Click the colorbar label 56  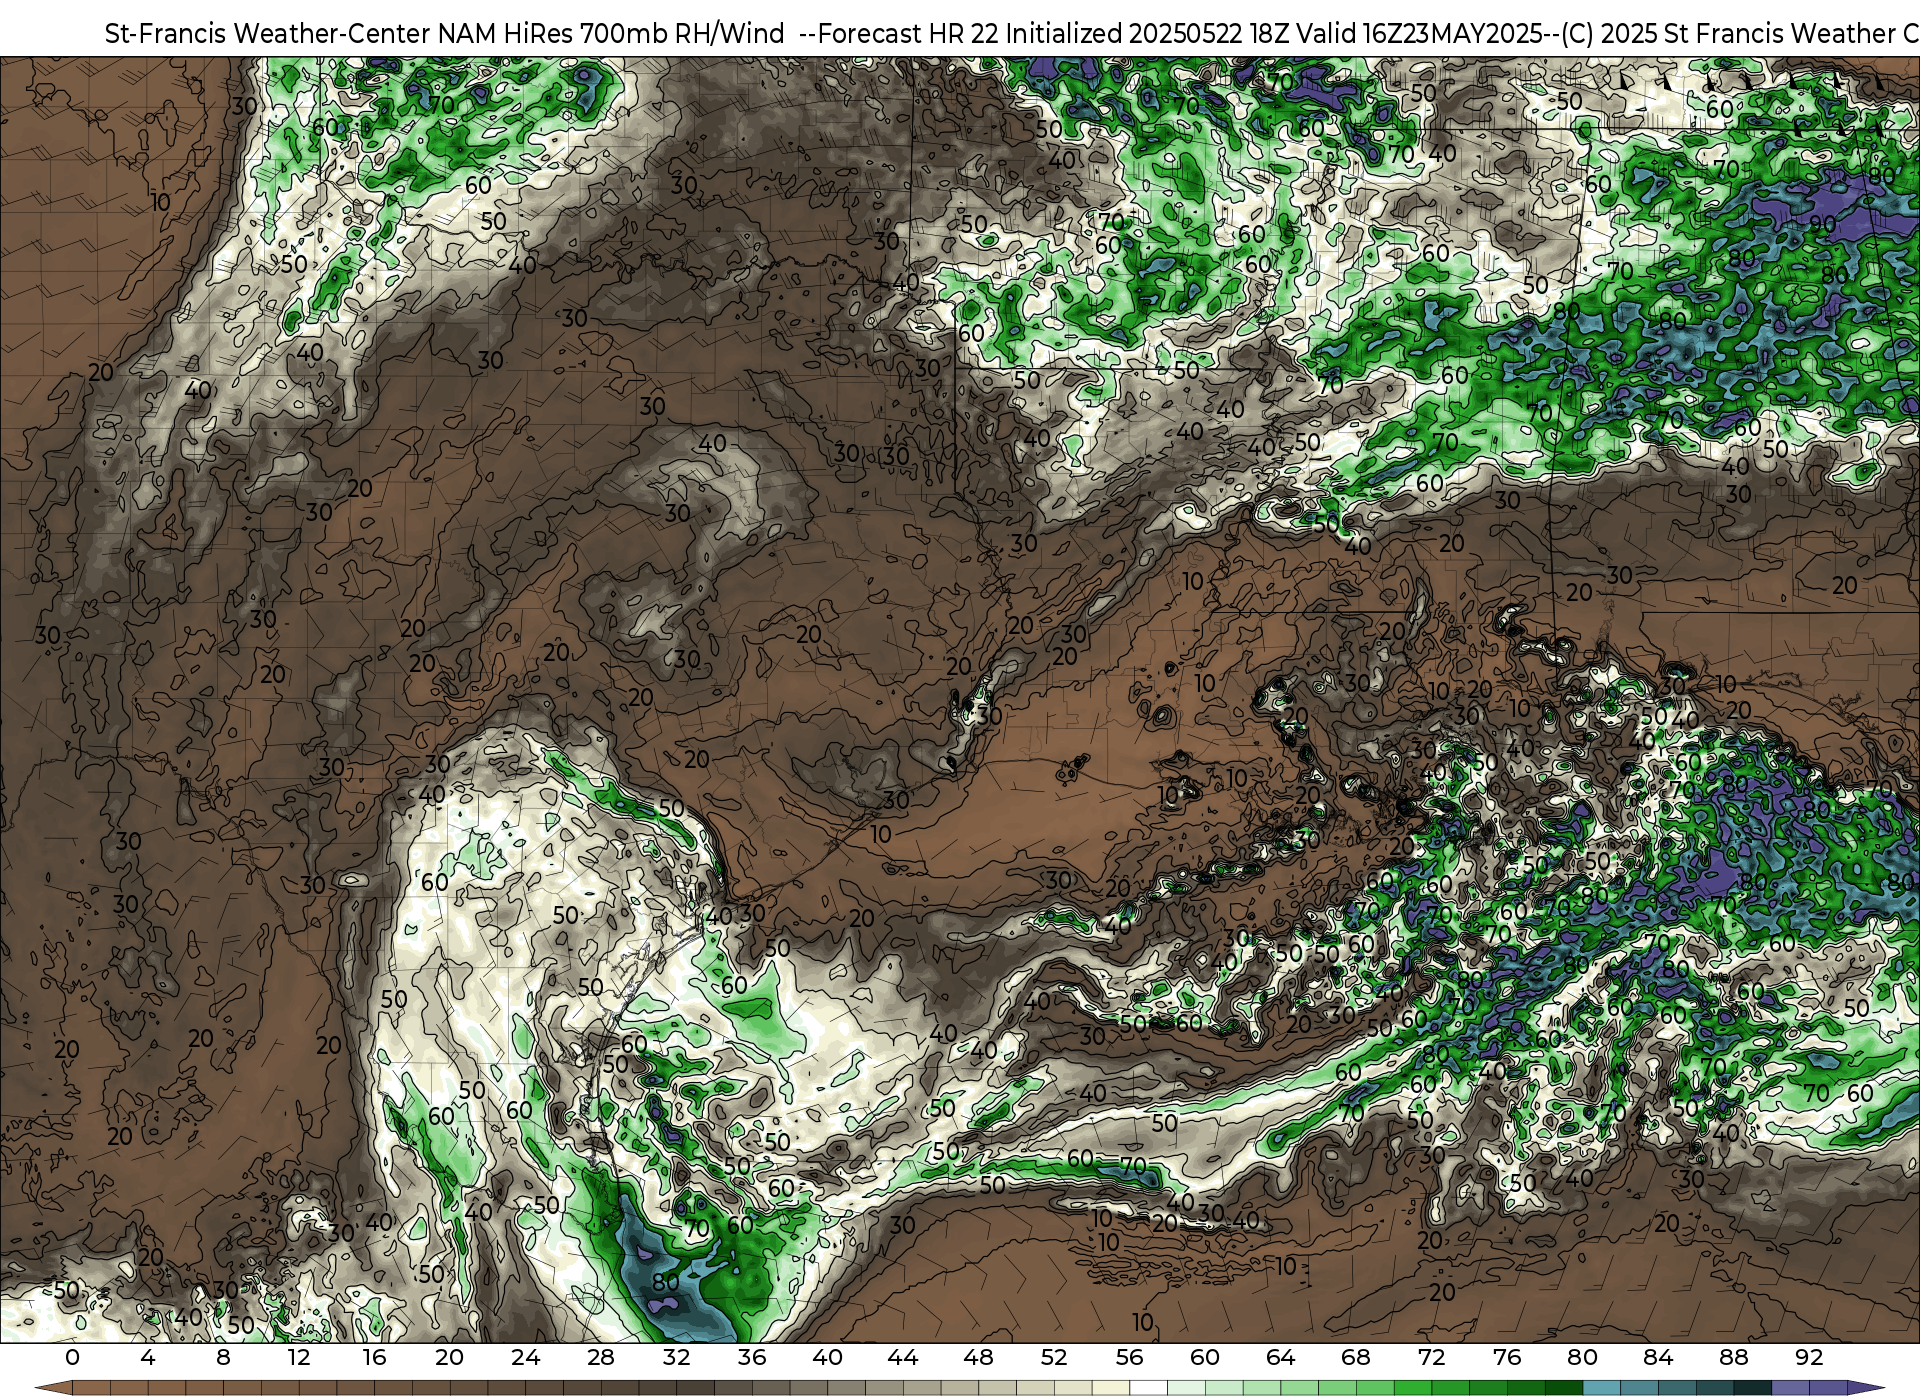point(1130,1358)
